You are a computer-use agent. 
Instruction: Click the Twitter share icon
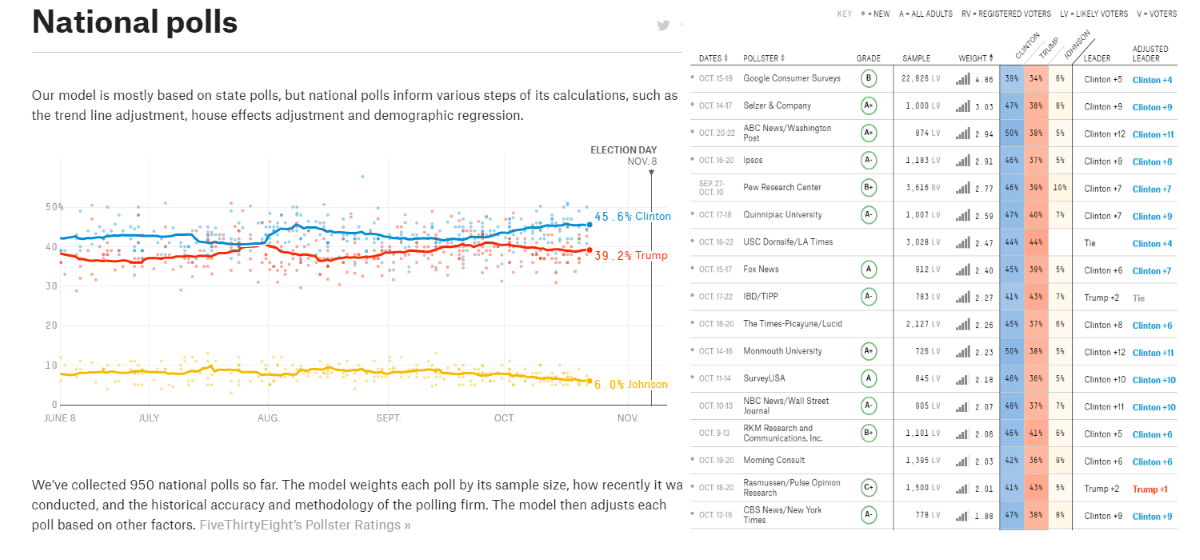[663, 26]
